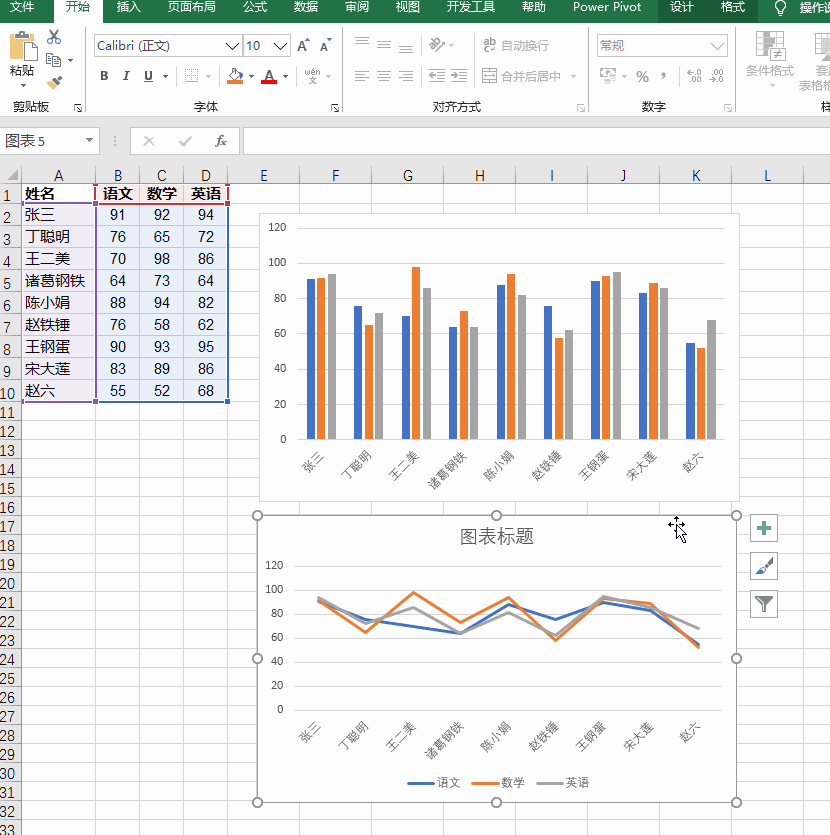This screenshot has height=835, width=830.
Task: Center text horizontally
Action: [384, 76]
